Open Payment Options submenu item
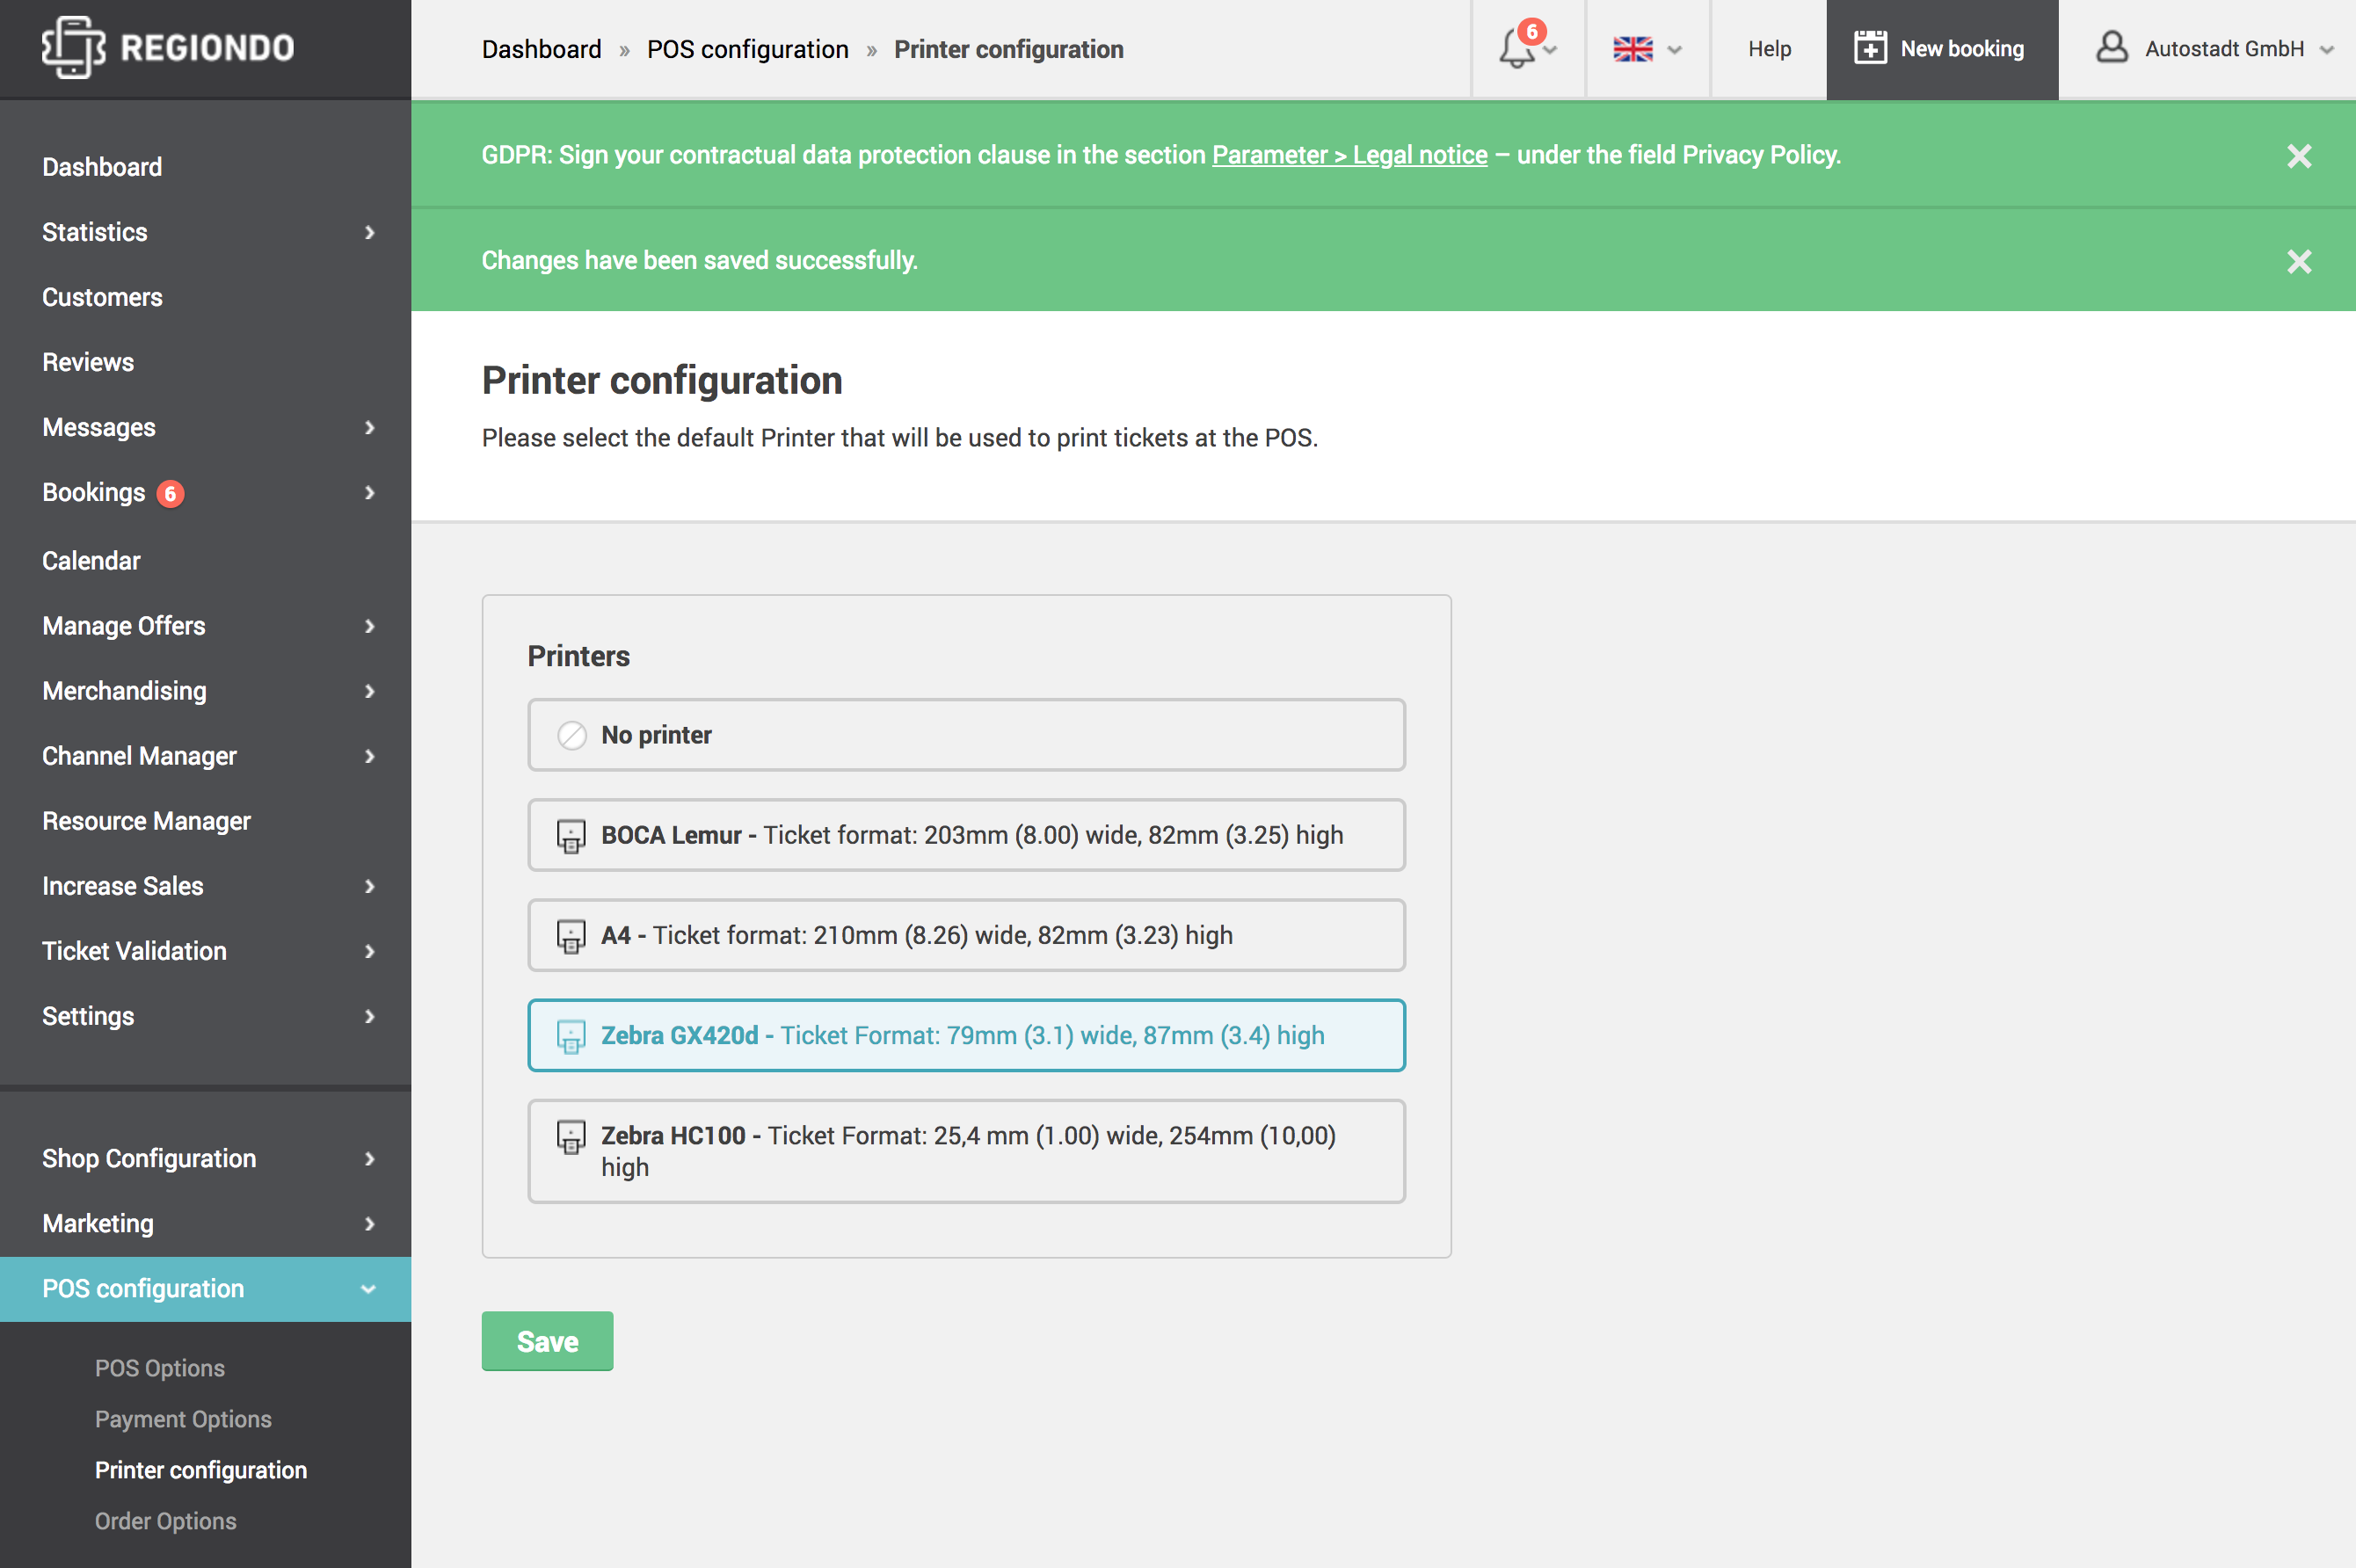2356x1568 pixels. tap(183, 1419)
